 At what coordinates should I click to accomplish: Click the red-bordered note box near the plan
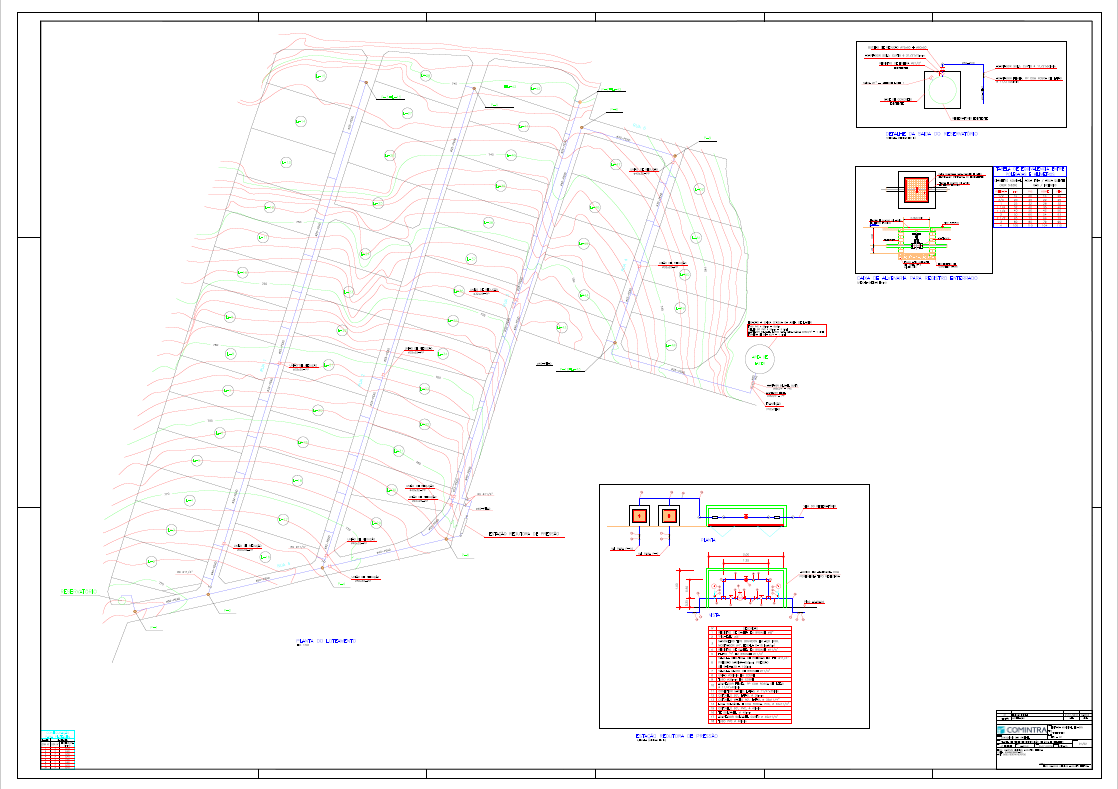[786, 330]
